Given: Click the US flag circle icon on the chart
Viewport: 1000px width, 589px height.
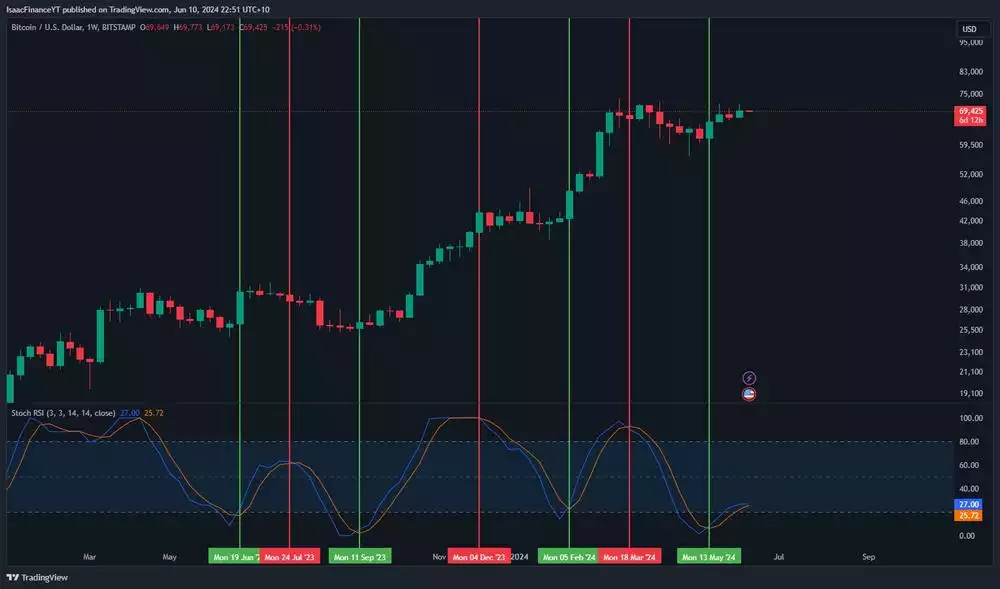Looking at the screenshot, I should coord(748,394).
